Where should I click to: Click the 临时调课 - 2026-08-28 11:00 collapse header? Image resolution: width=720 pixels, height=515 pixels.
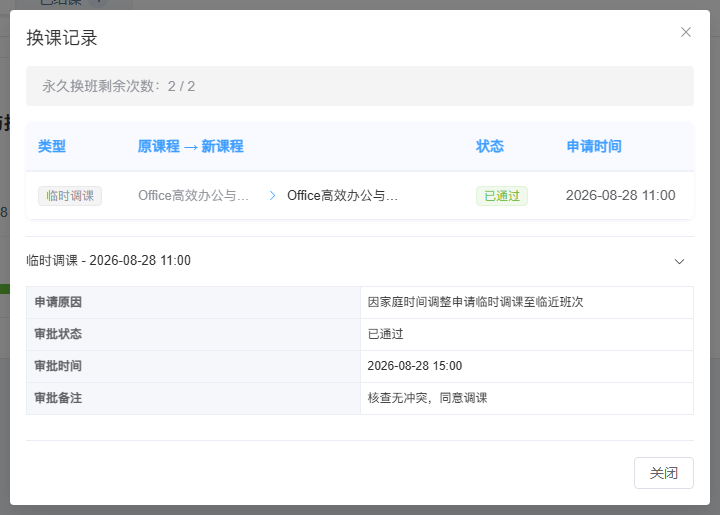[360, 261]
